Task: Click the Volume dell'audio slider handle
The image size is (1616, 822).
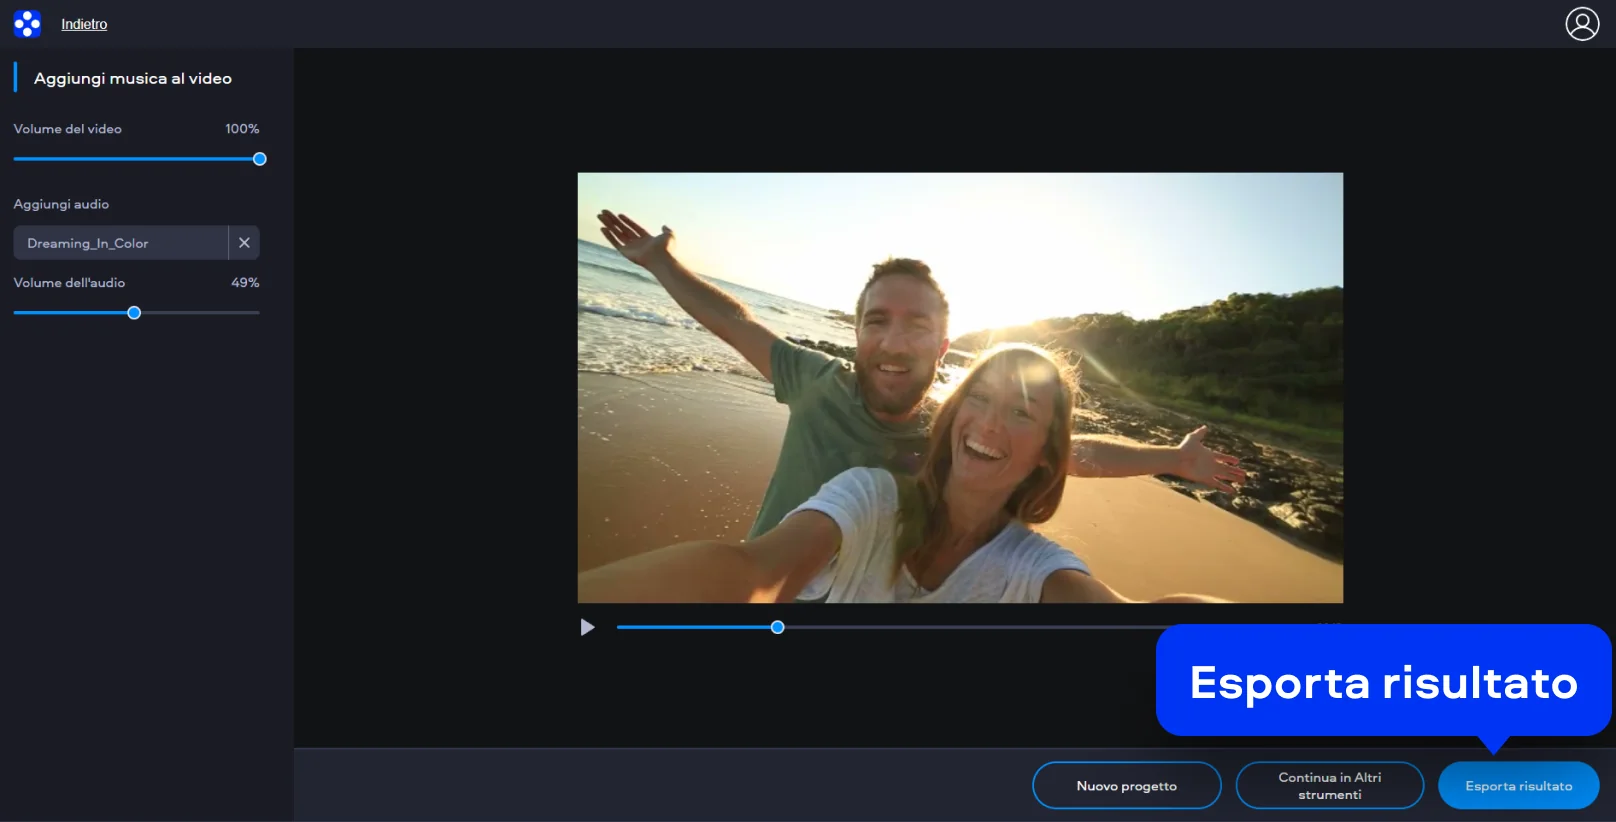Action: tap(134, 313)
